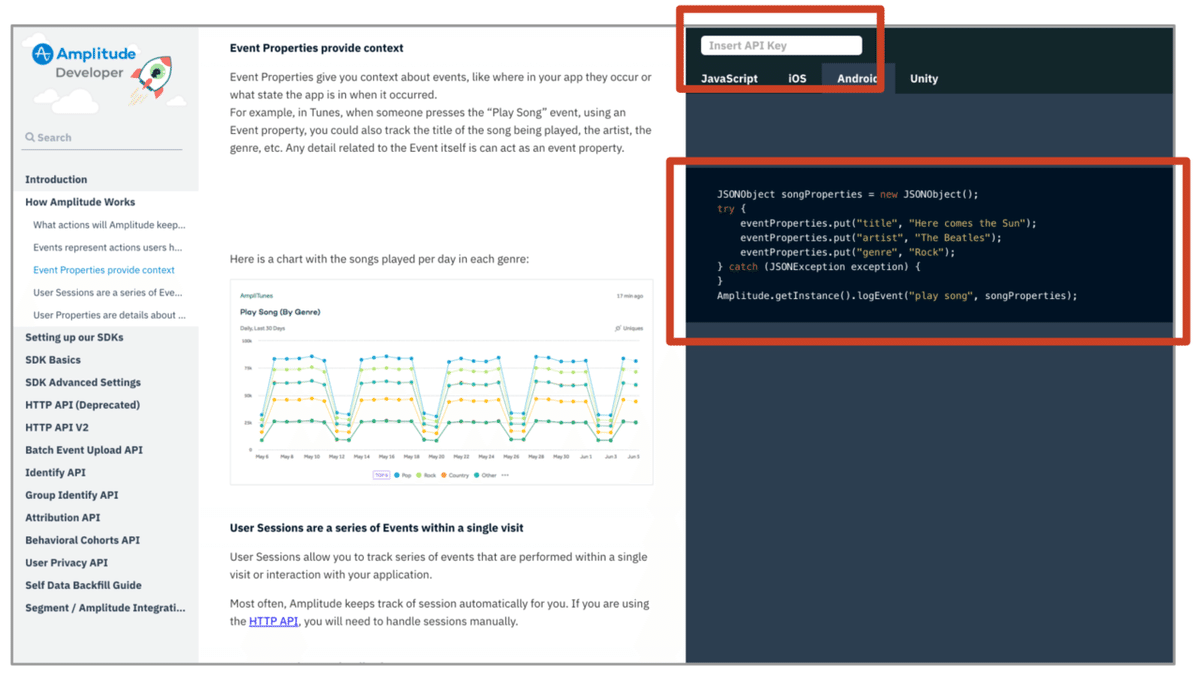Collapse the How Amplitude Works section
This screenshot has height=676, width=1200.
click(x=80, y=202)
